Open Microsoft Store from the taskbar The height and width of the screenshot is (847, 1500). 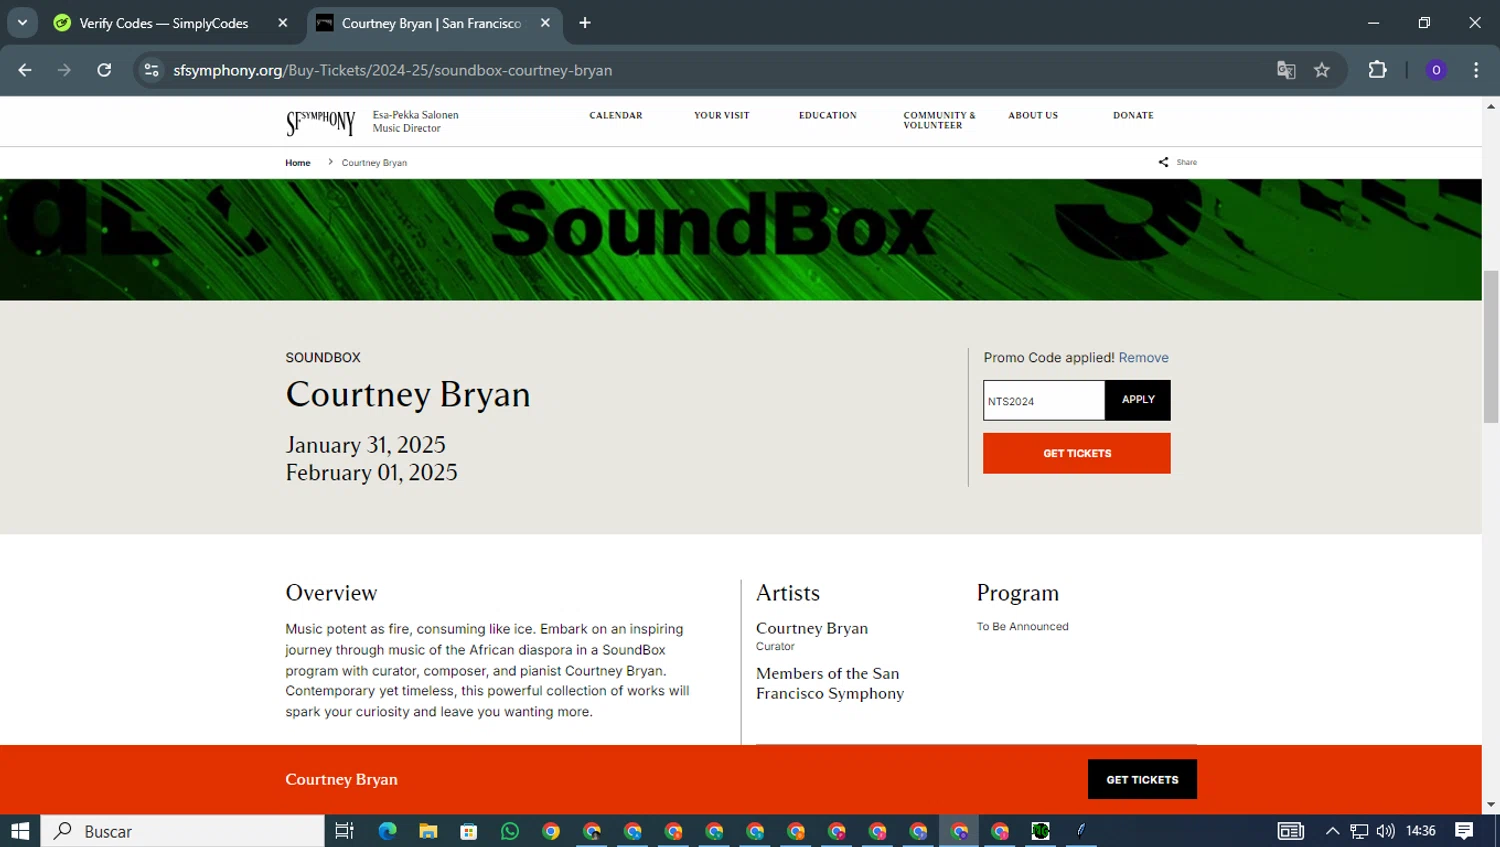click(x=469, y=831)
